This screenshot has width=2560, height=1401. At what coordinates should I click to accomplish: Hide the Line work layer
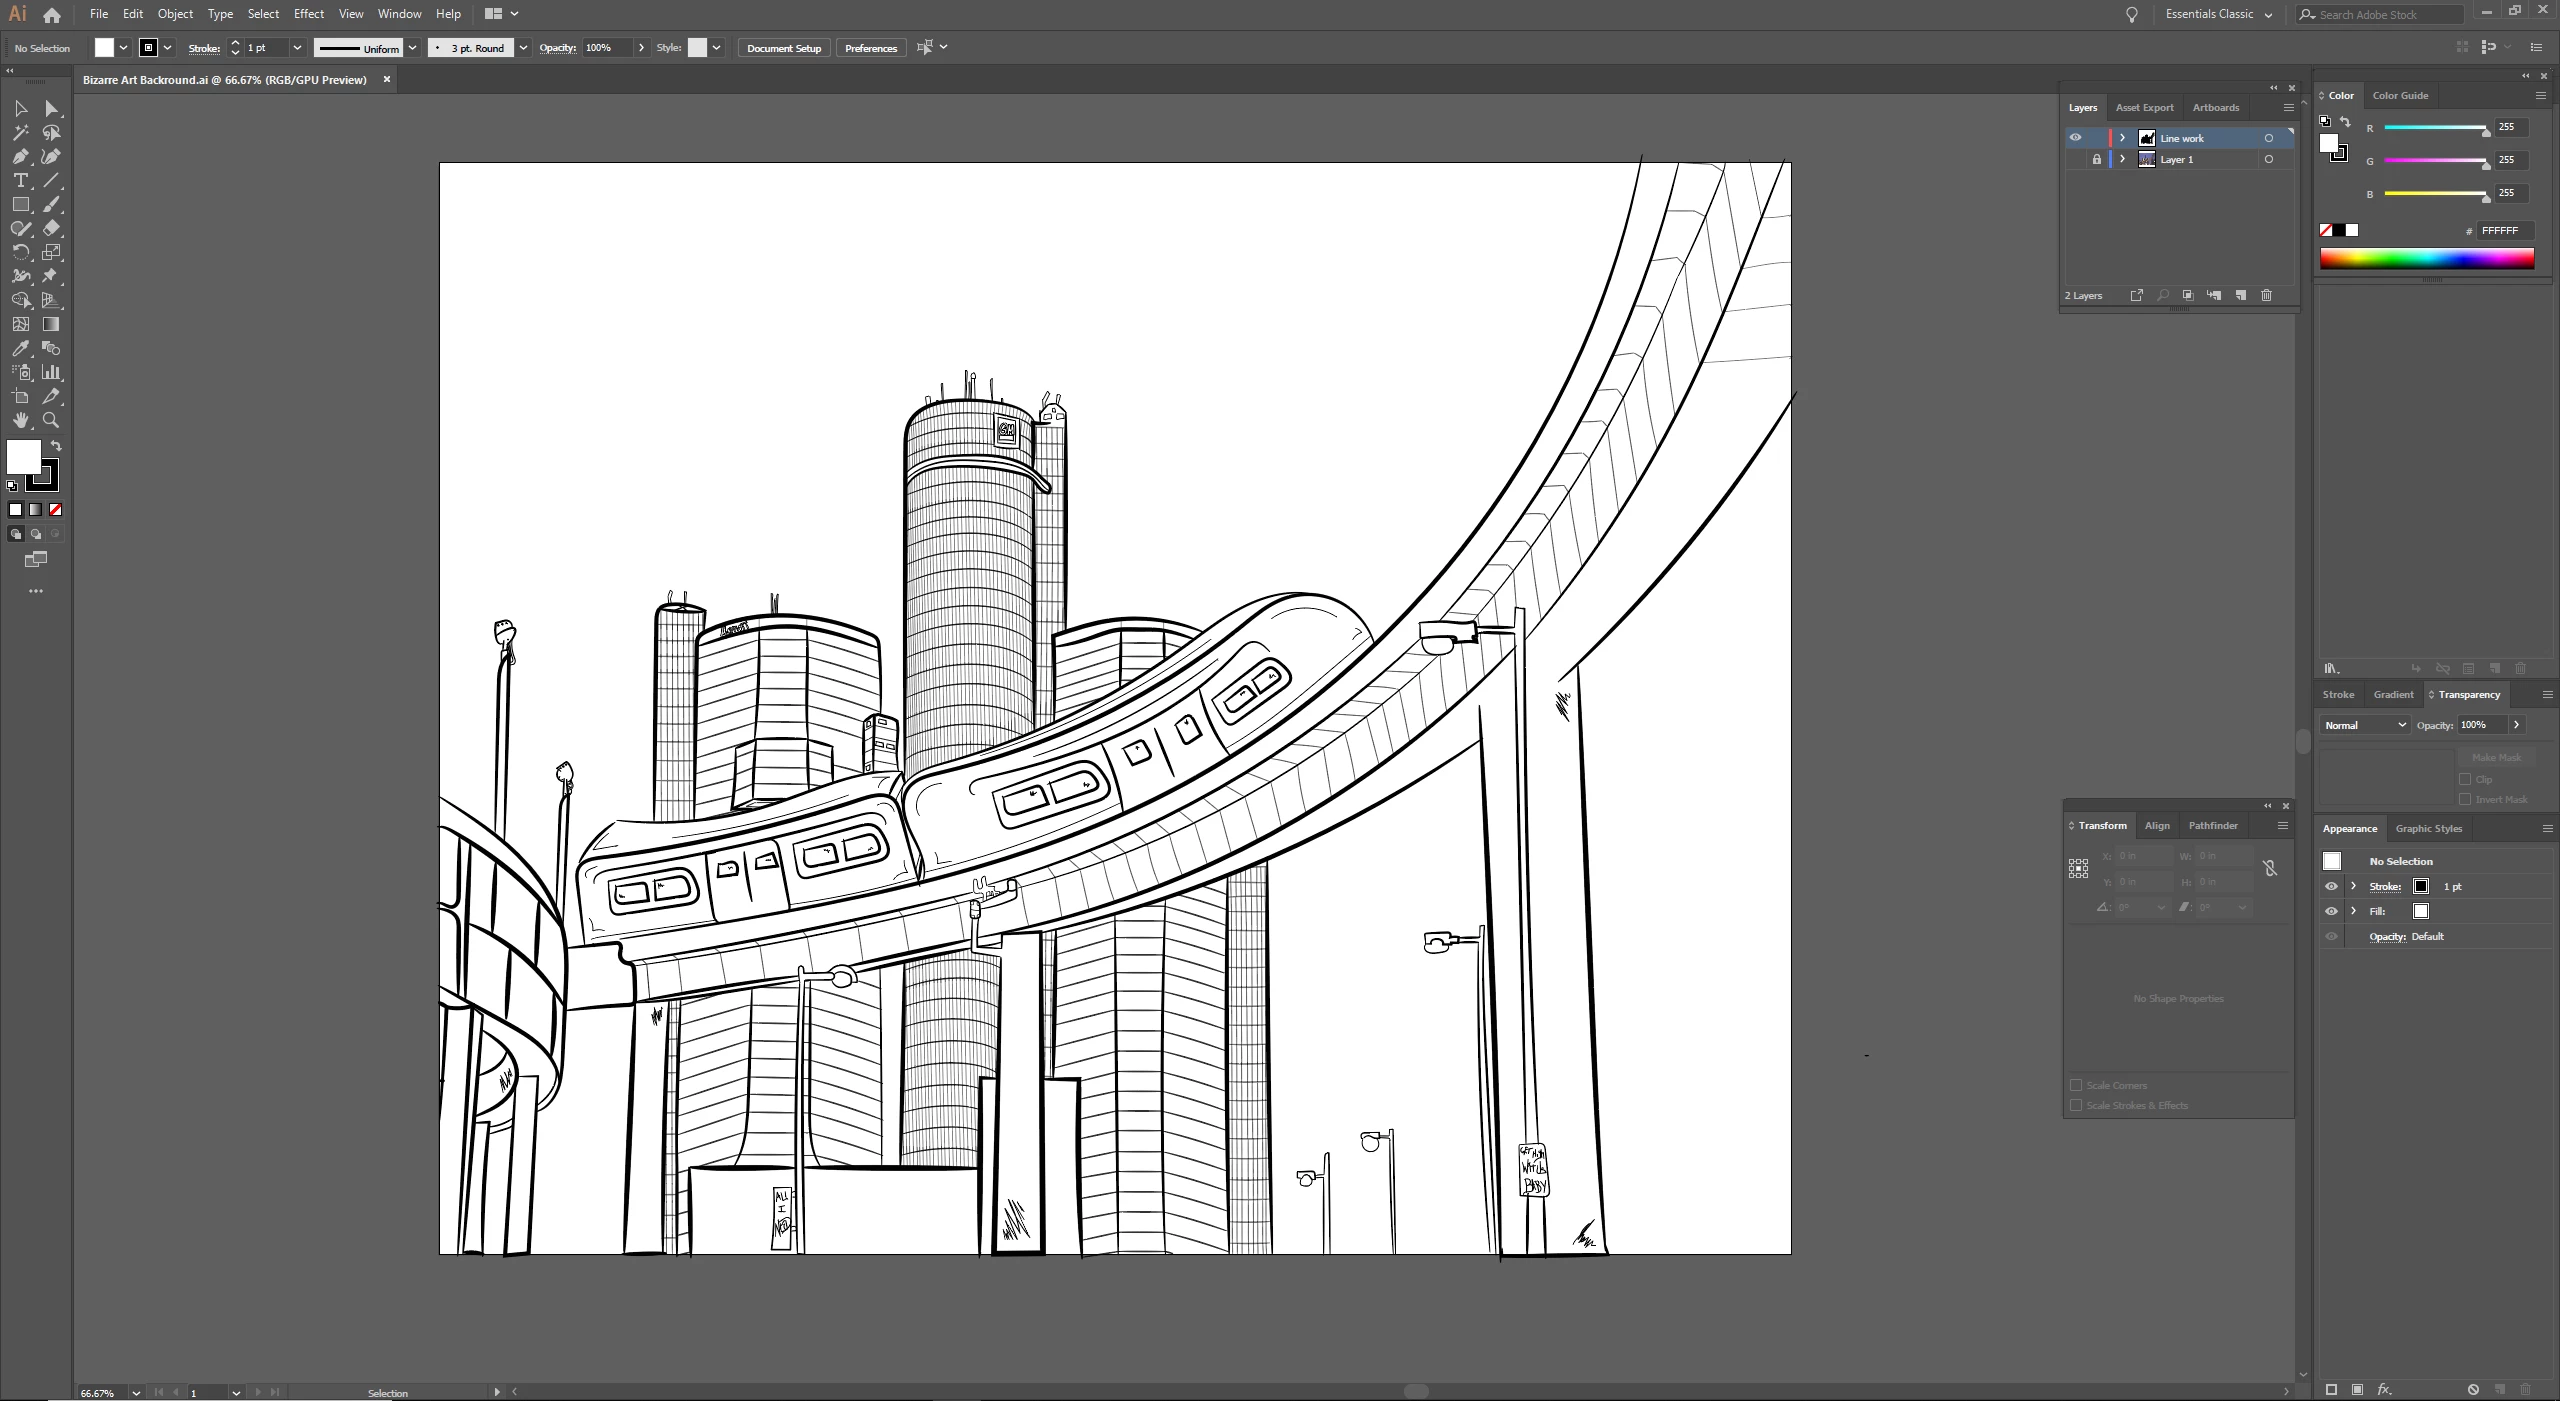(x=2075, y=138)
